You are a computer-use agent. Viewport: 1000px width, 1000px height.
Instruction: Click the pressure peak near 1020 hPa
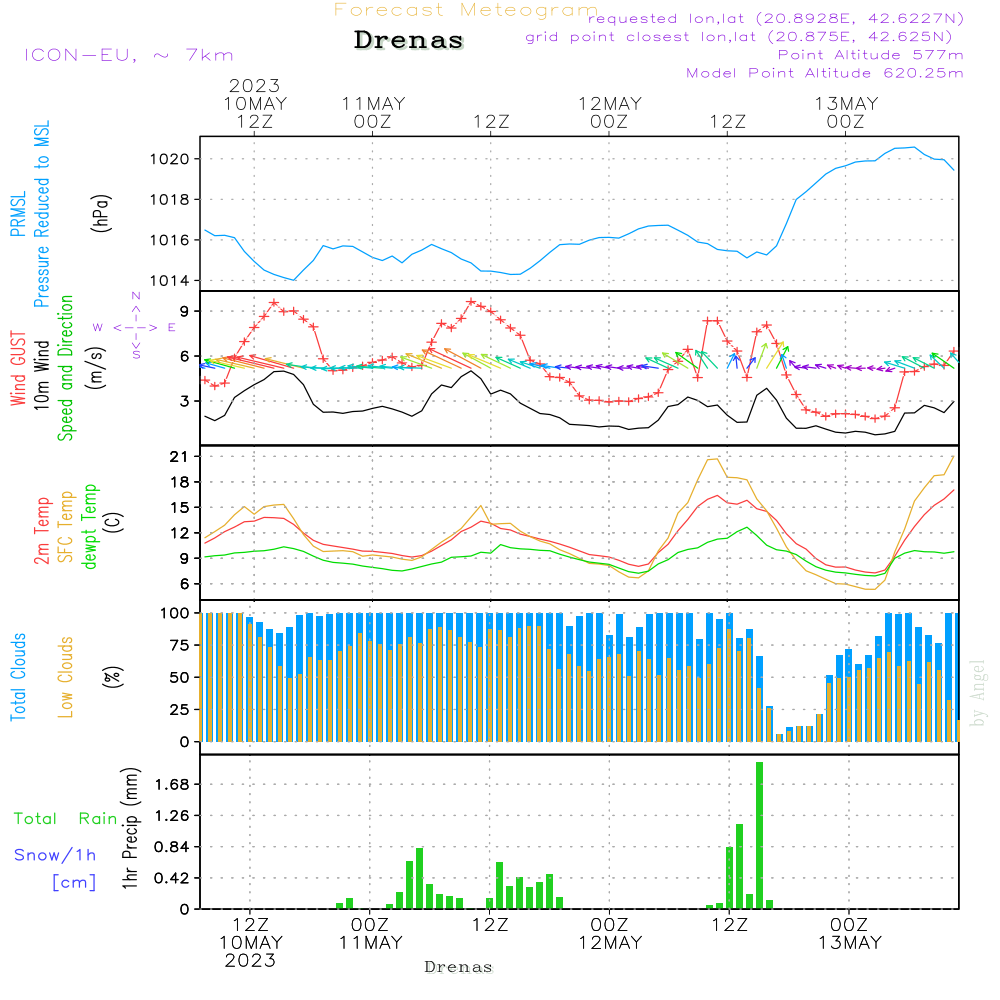(x=914, y=147)
